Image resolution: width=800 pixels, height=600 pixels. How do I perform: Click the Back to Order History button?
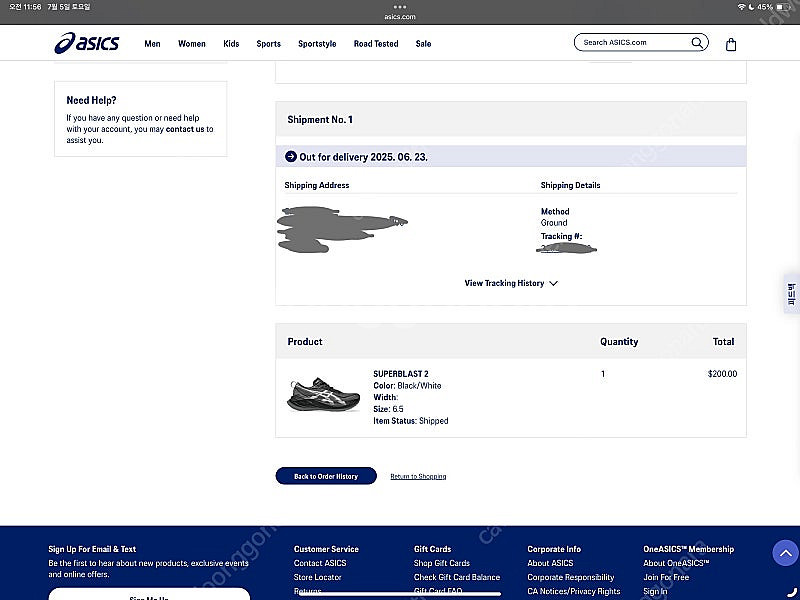coord(326,476)
